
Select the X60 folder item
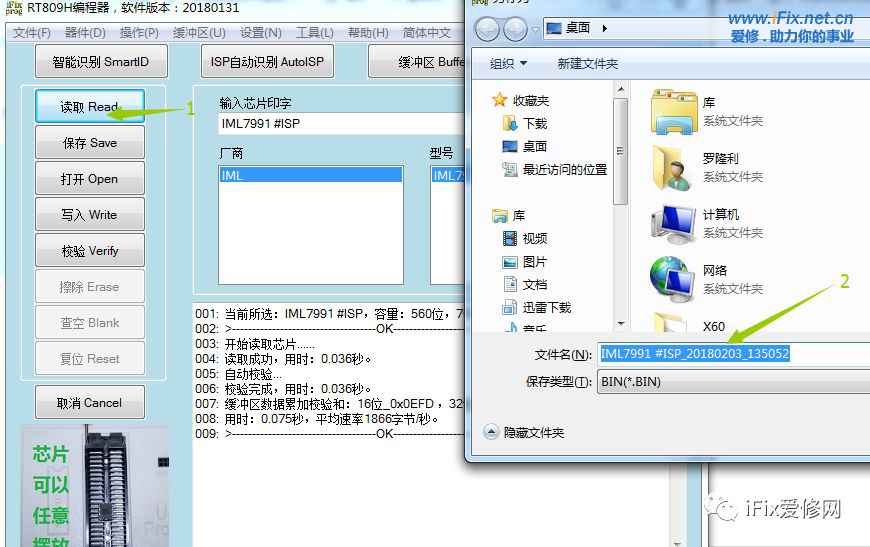coord(714,326)
